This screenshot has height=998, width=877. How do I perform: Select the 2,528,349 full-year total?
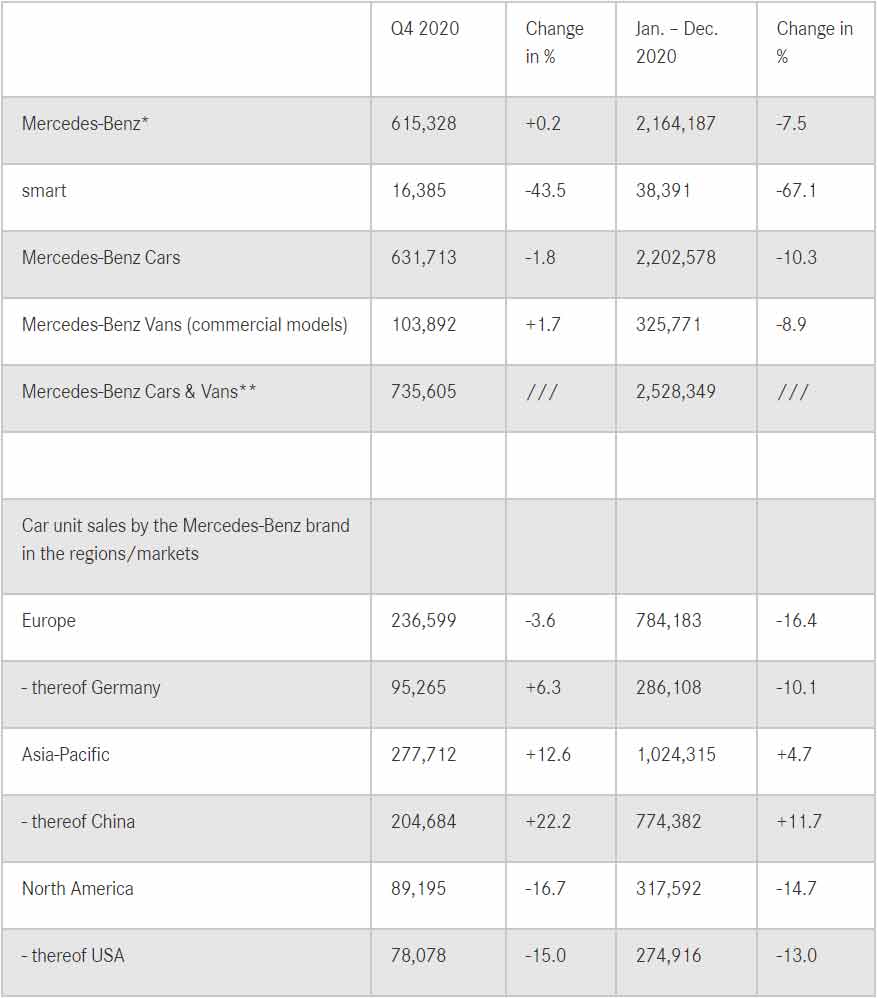[676, 391]
